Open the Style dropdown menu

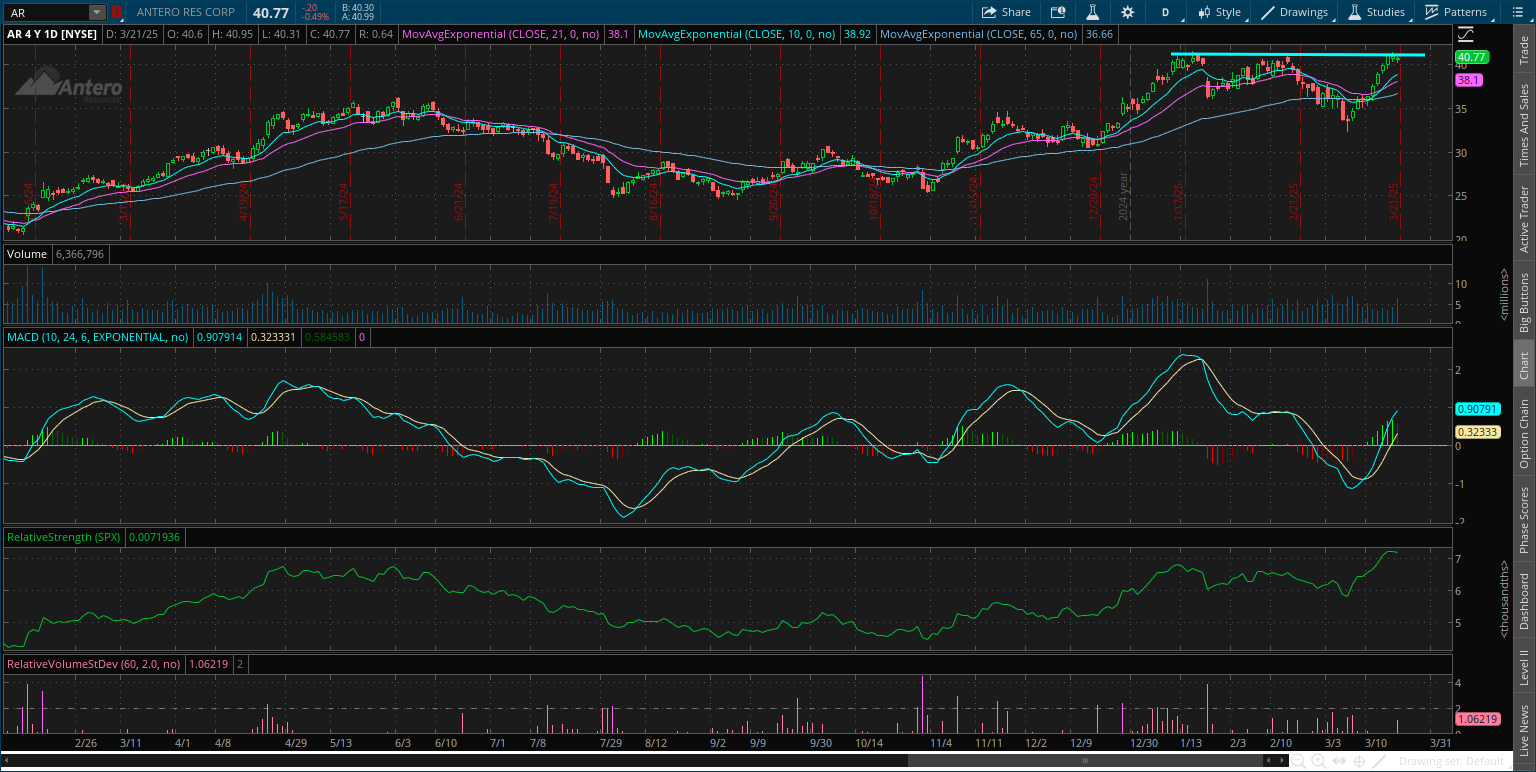click(x=1218, y=12)
